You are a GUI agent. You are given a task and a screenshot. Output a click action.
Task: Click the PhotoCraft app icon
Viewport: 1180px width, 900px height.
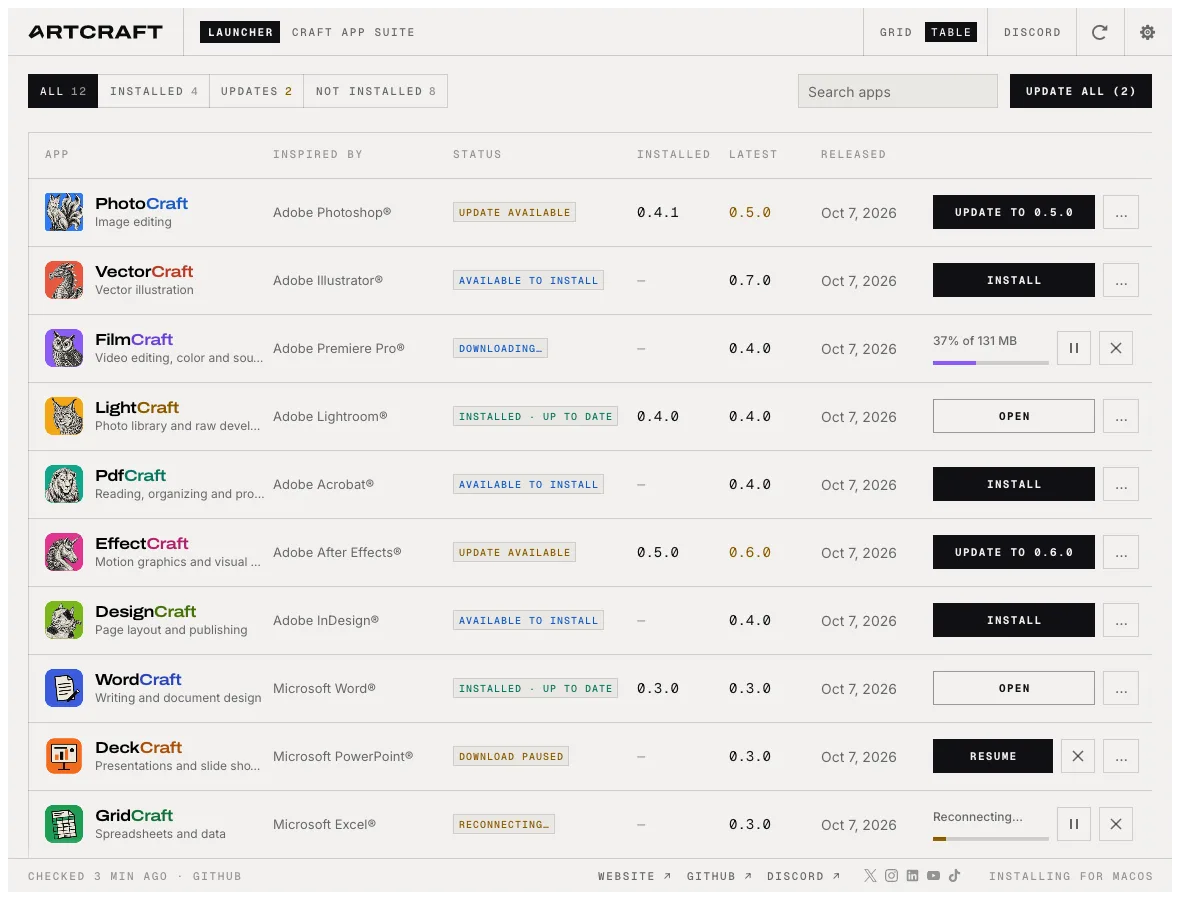[x=63, y=212]
